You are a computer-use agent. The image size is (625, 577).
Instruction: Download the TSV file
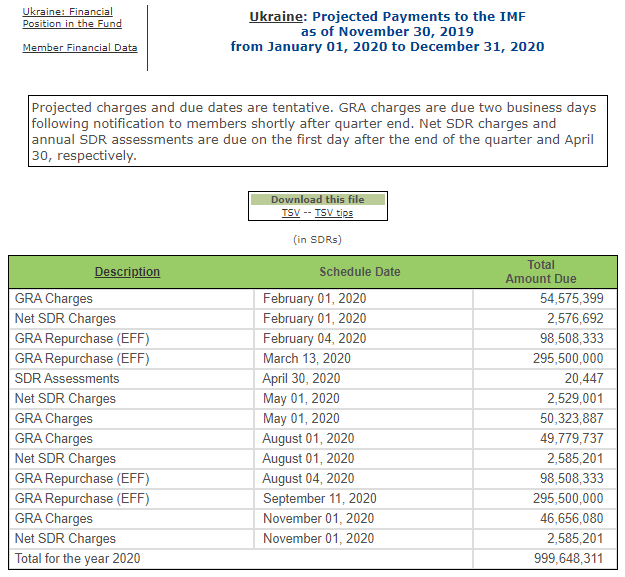coord(290,213)
